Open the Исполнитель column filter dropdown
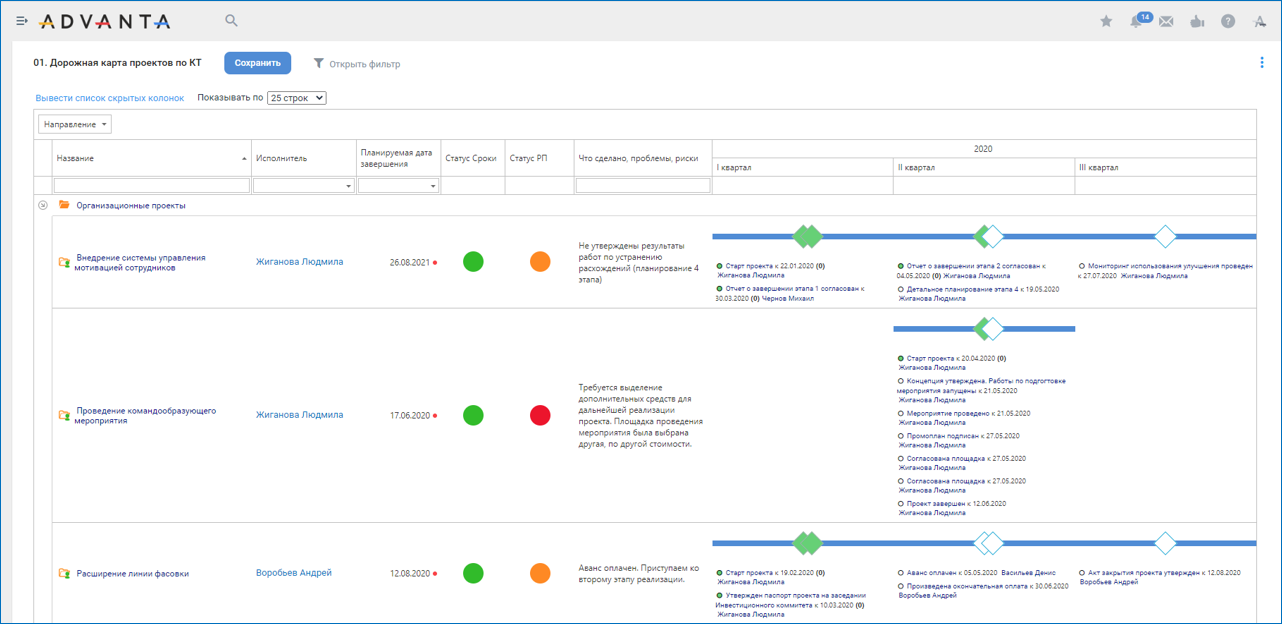 pos(303,186)
